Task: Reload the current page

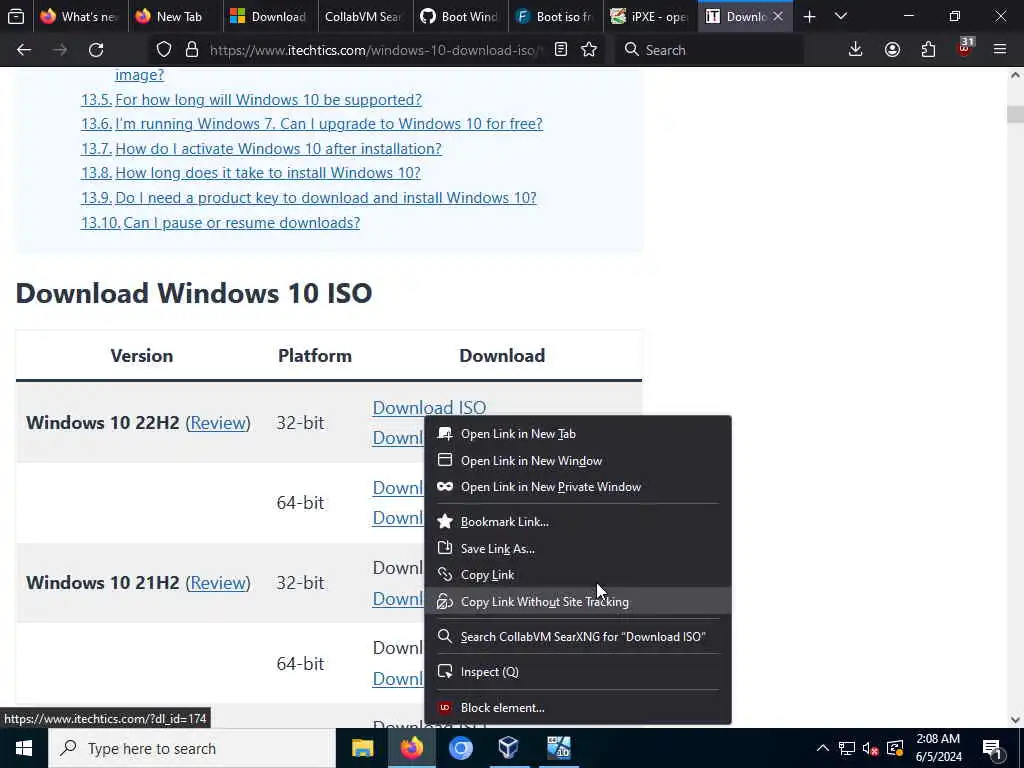Action: coord(96,50)
